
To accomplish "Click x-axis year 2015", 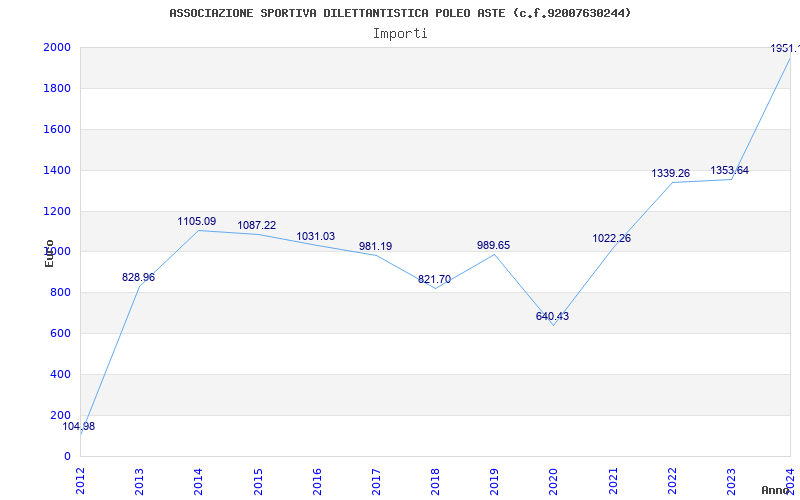I will click(258, 481).
